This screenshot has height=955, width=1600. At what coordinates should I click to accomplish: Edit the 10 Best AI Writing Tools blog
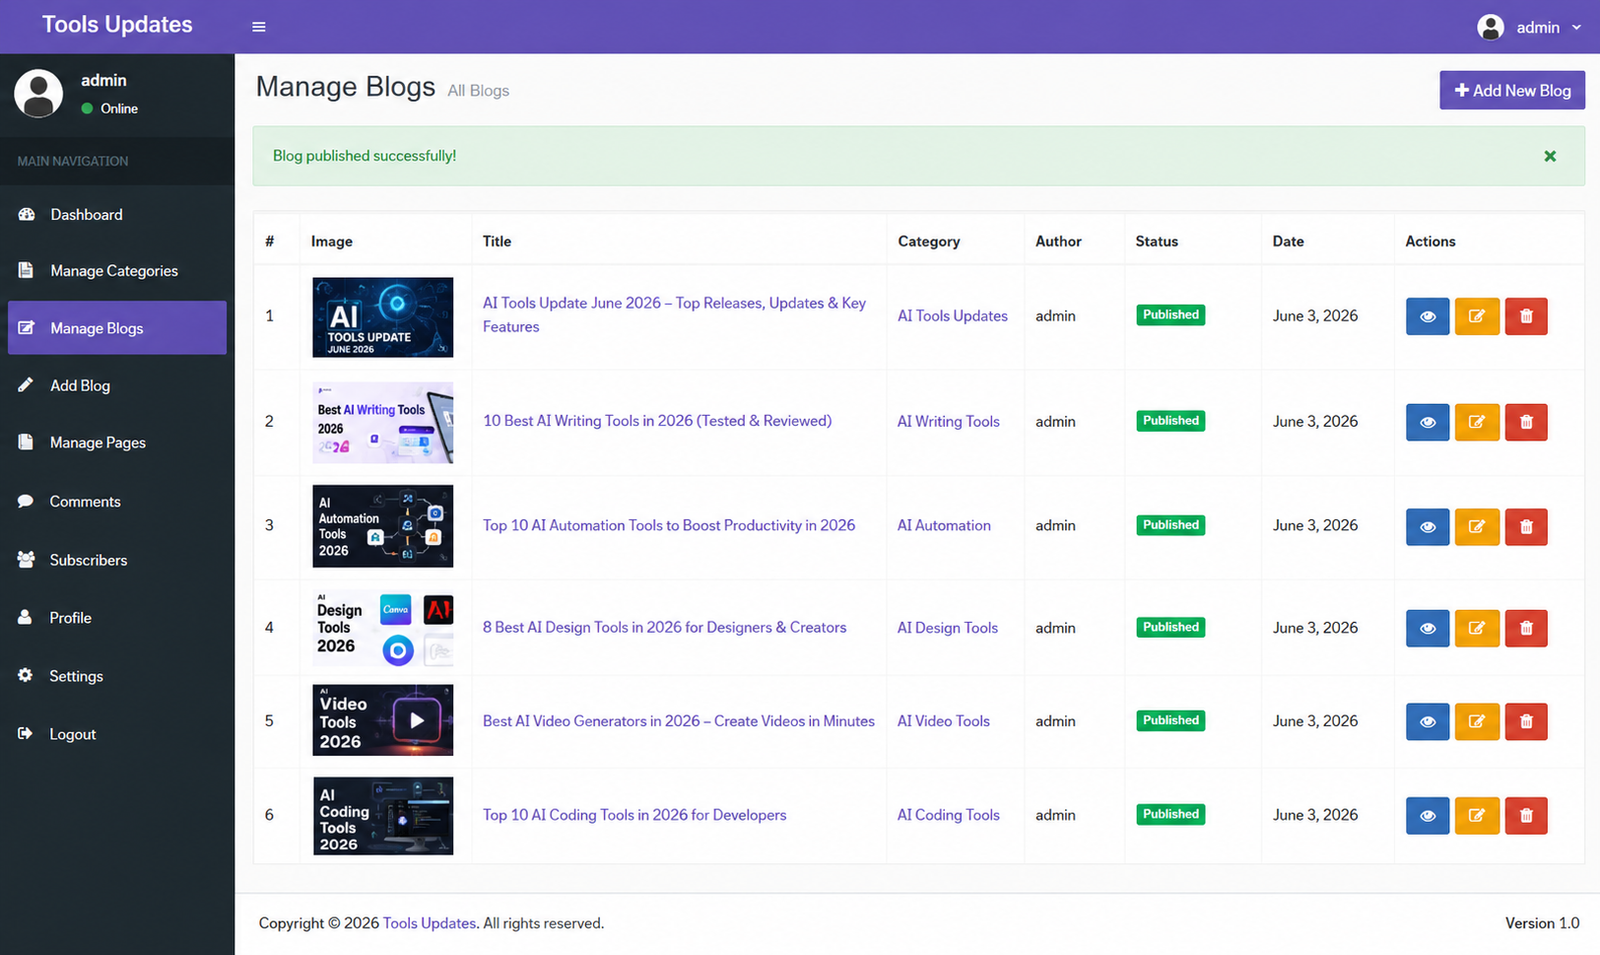click(x=1477, y=422)
